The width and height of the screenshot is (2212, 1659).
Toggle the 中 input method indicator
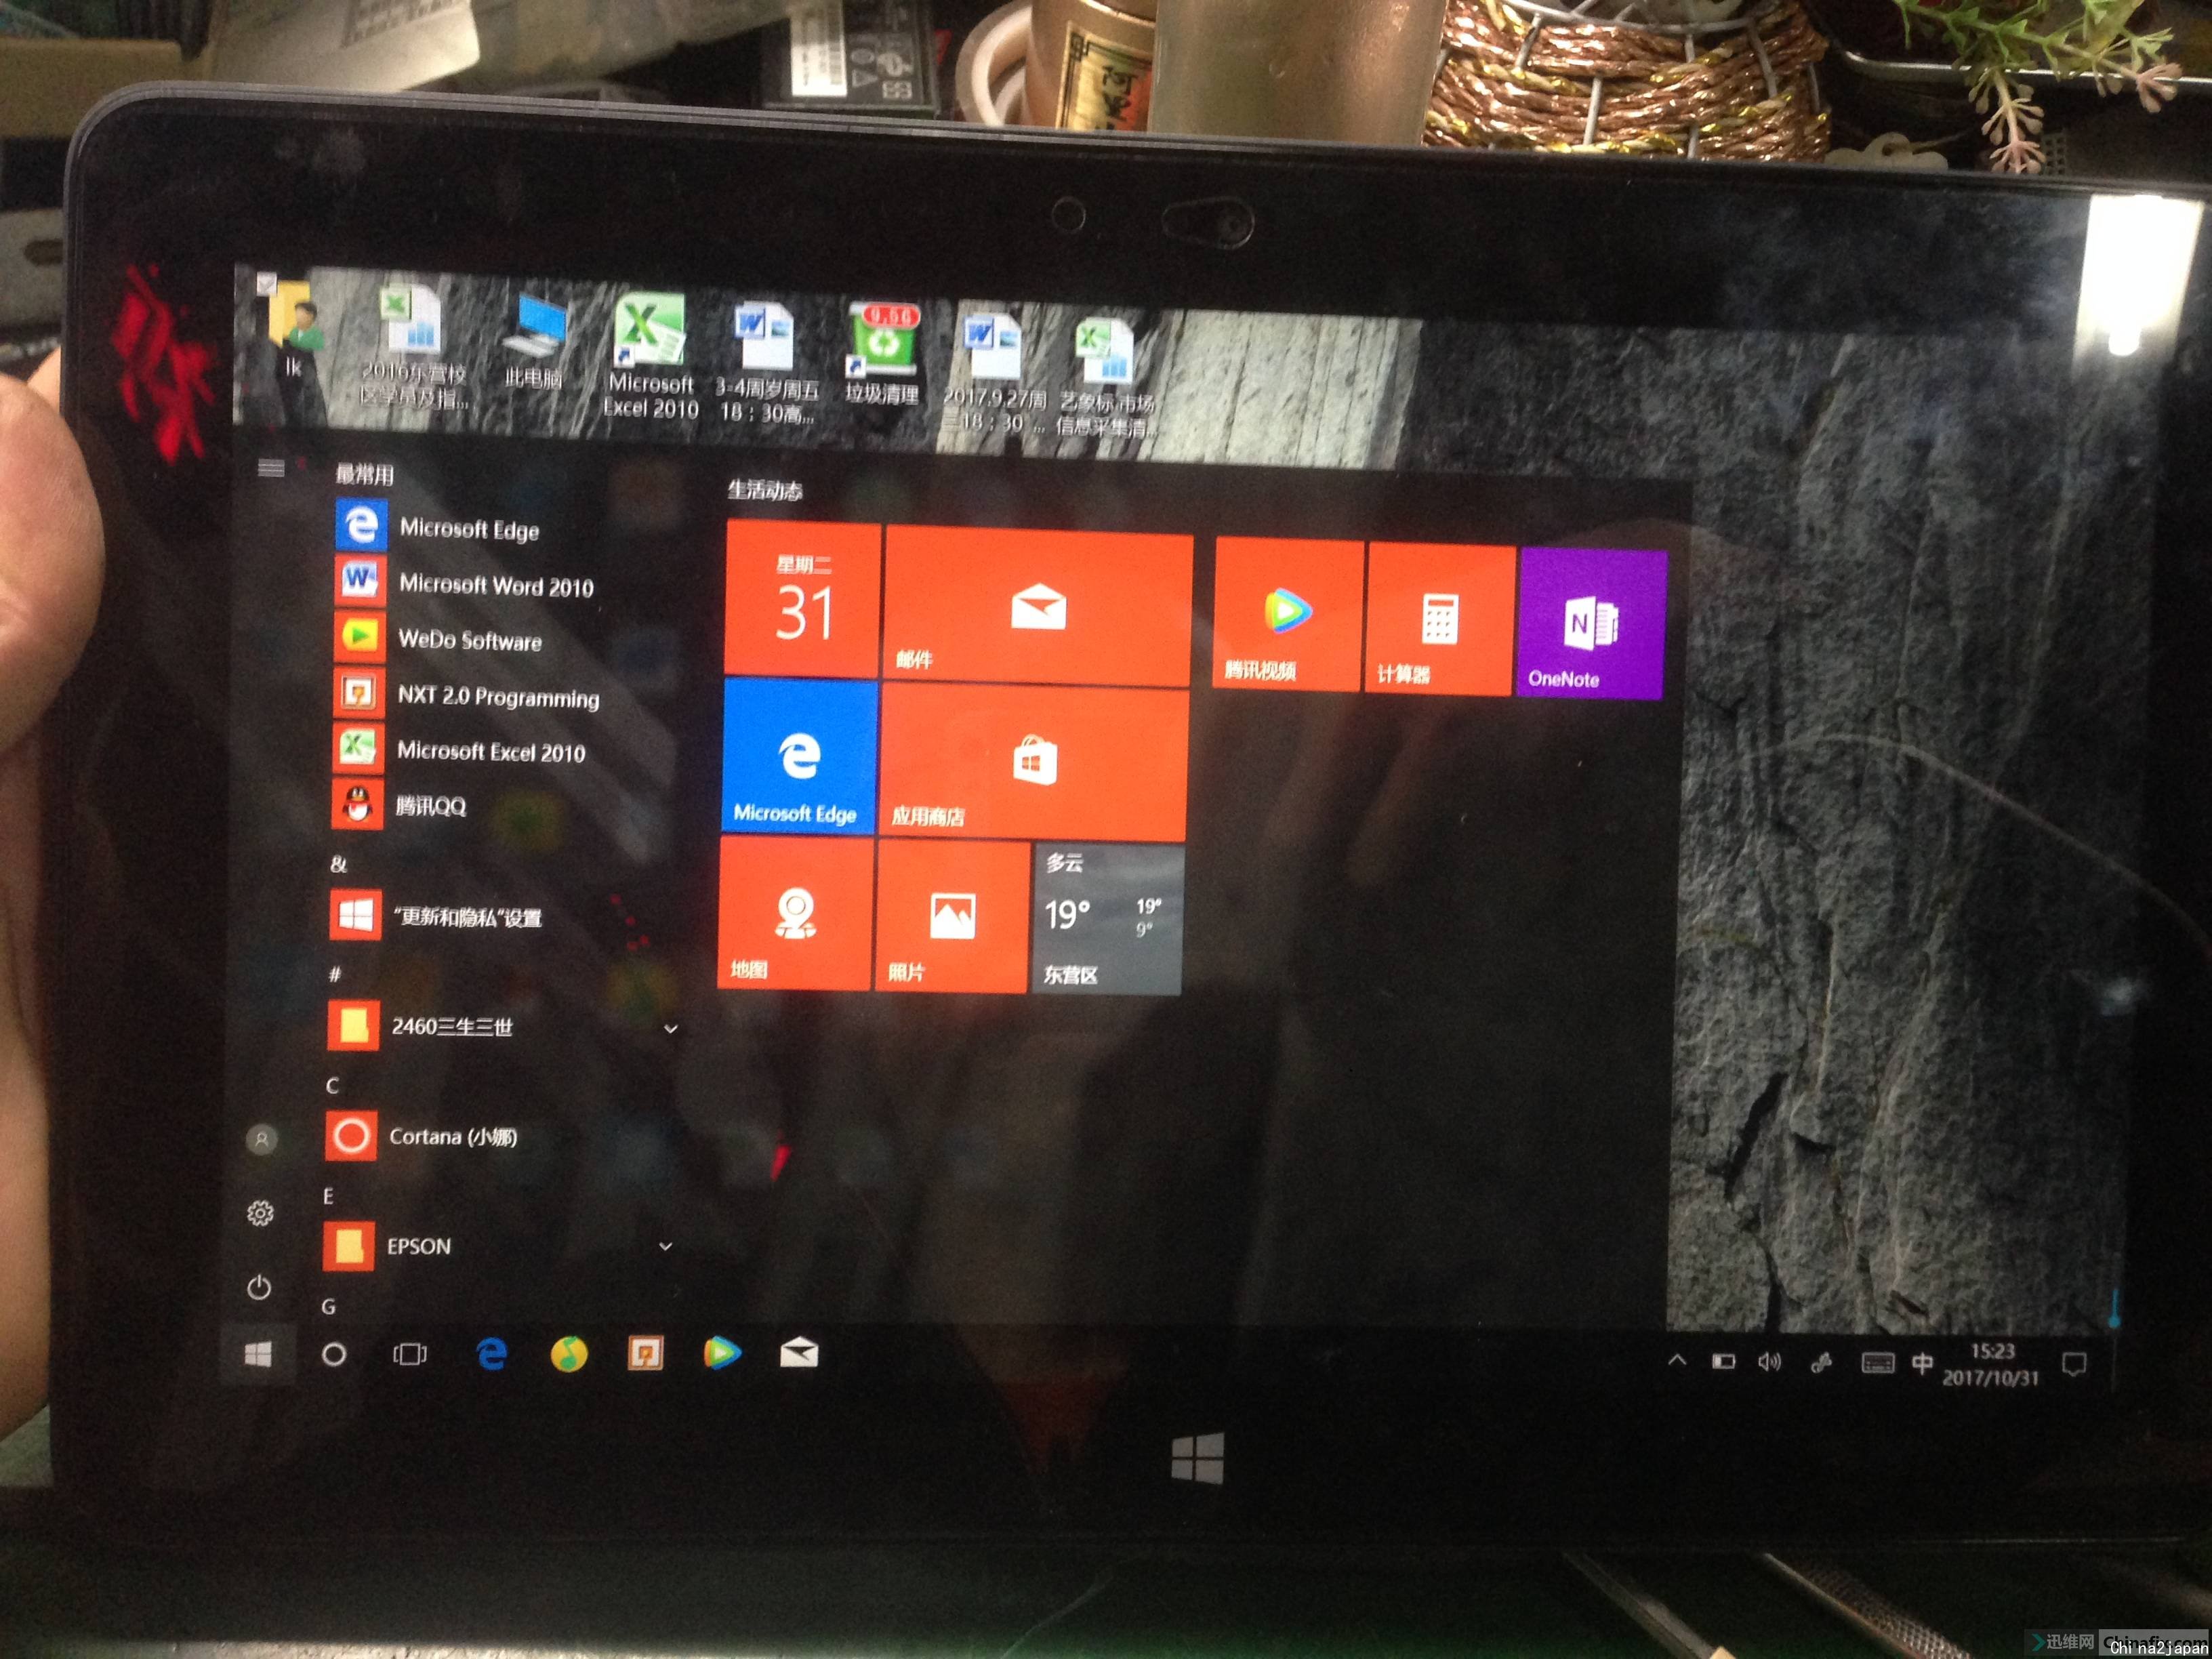[x=1922, y=1363]
